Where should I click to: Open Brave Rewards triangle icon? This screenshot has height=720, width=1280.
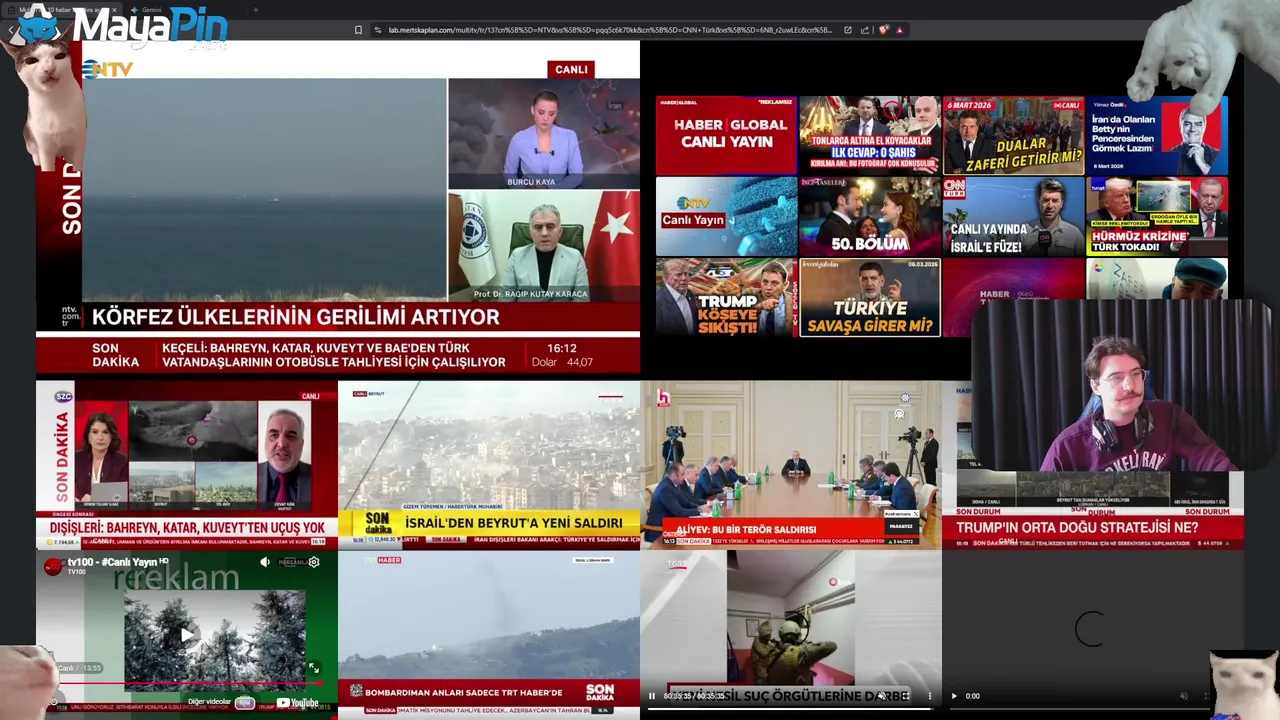(899, 30)
